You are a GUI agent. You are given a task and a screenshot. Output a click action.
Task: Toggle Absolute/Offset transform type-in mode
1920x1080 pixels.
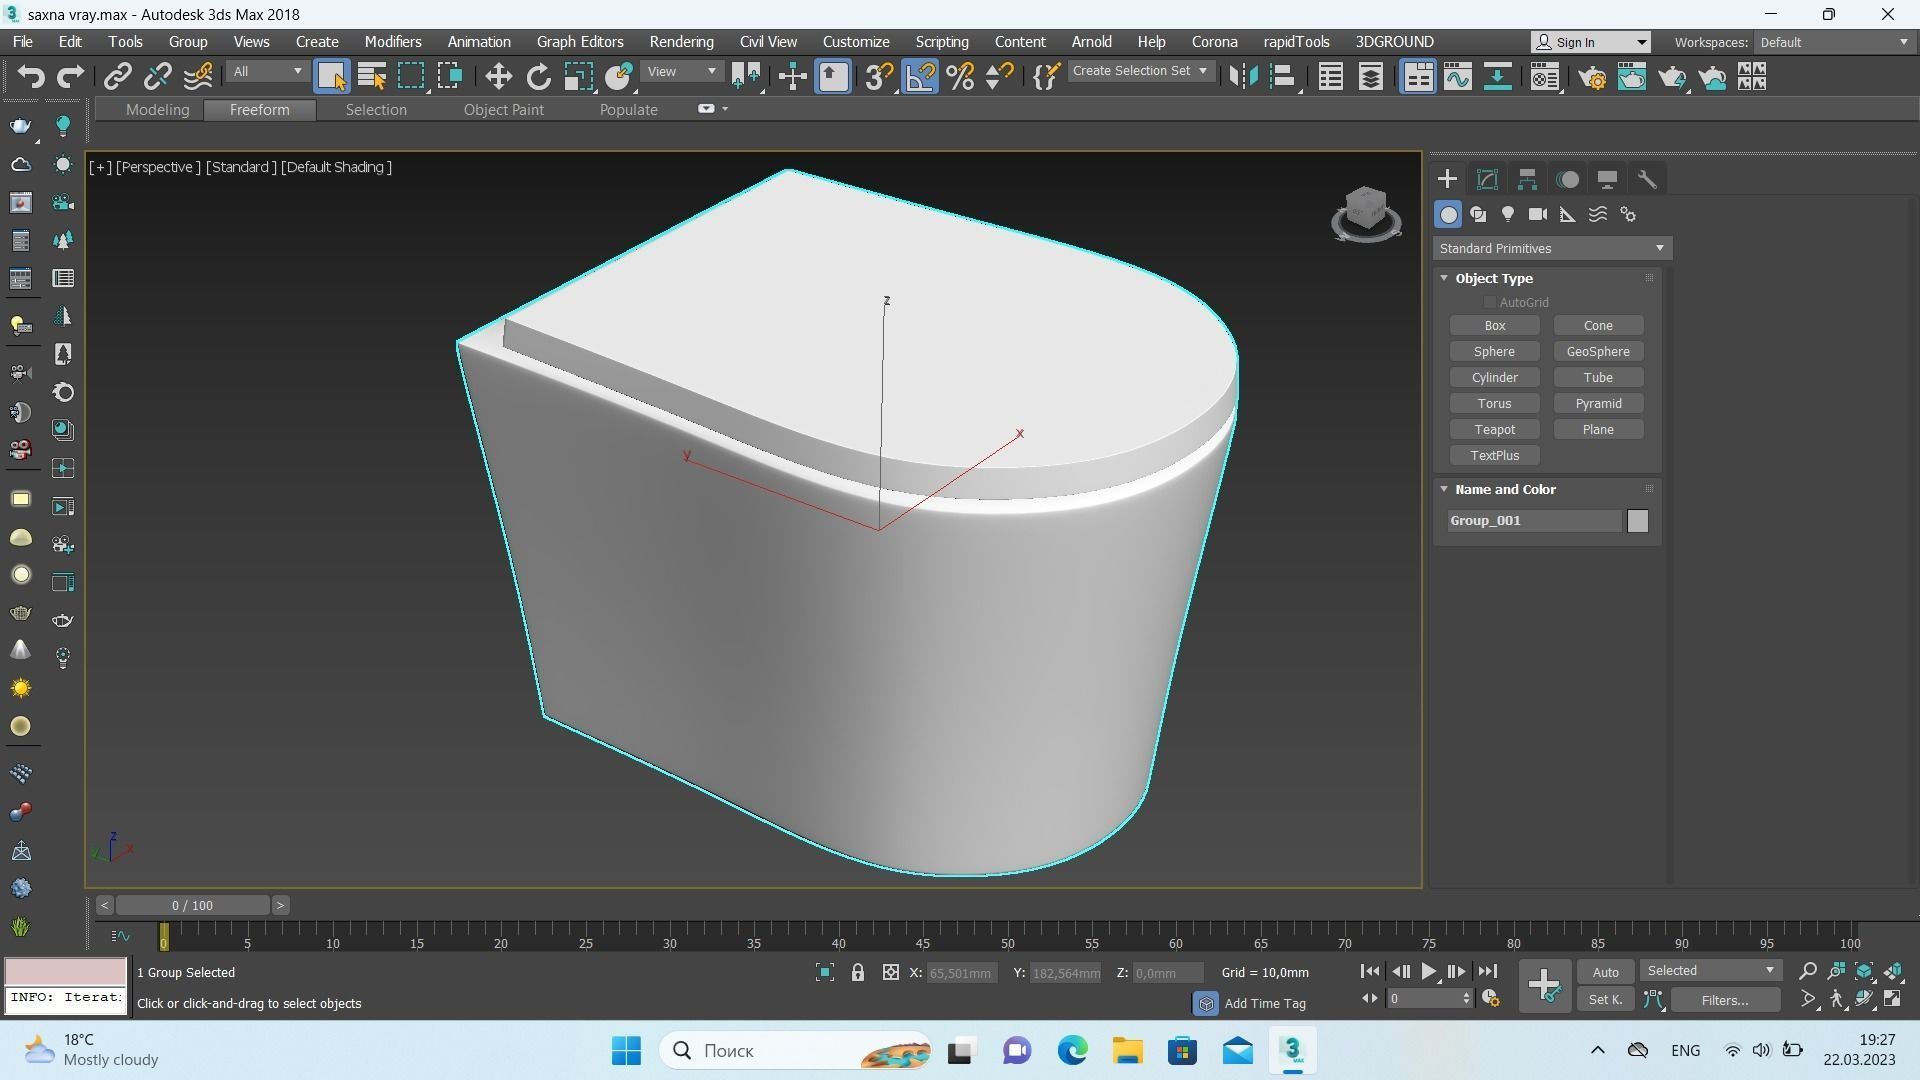tap(890, 972)
